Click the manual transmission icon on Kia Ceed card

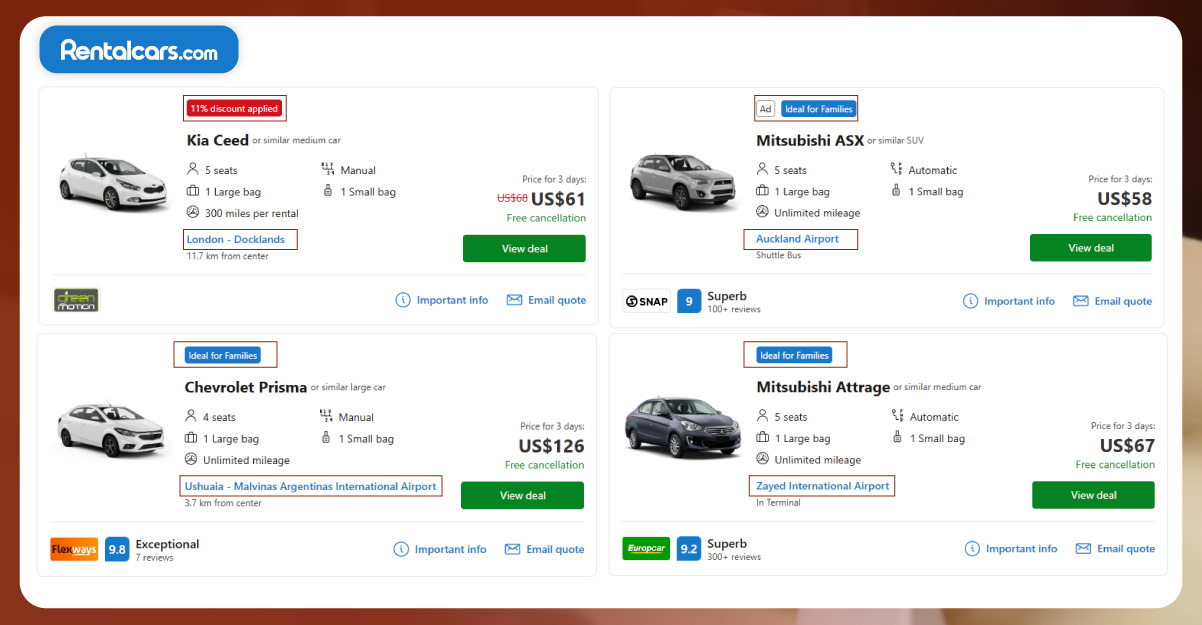[x=327, y=169]
